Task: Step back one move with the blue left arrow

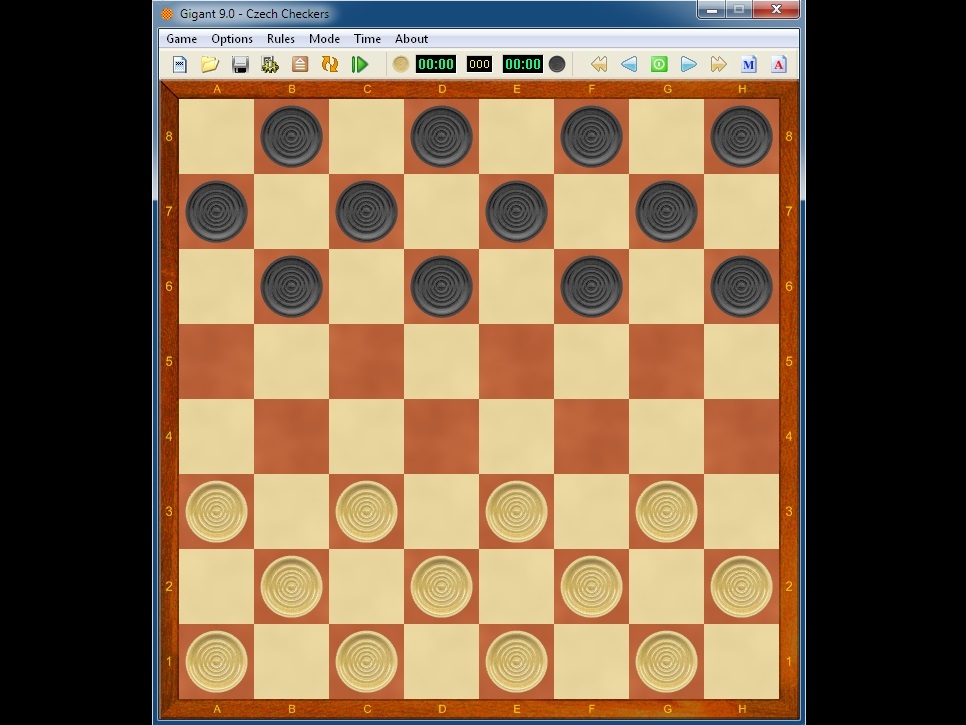Action: click(x=629, y=64)
